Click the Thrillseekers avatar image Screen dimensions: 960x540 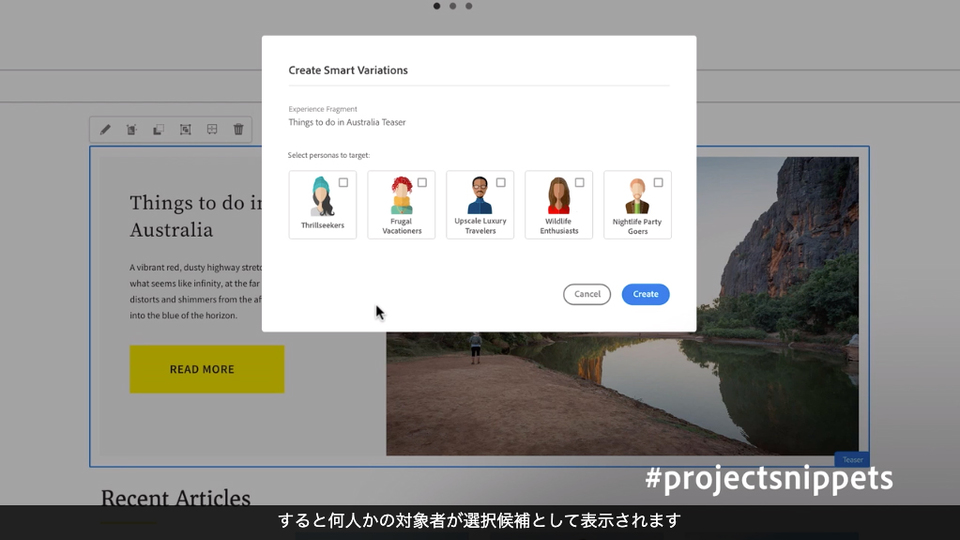321,196
